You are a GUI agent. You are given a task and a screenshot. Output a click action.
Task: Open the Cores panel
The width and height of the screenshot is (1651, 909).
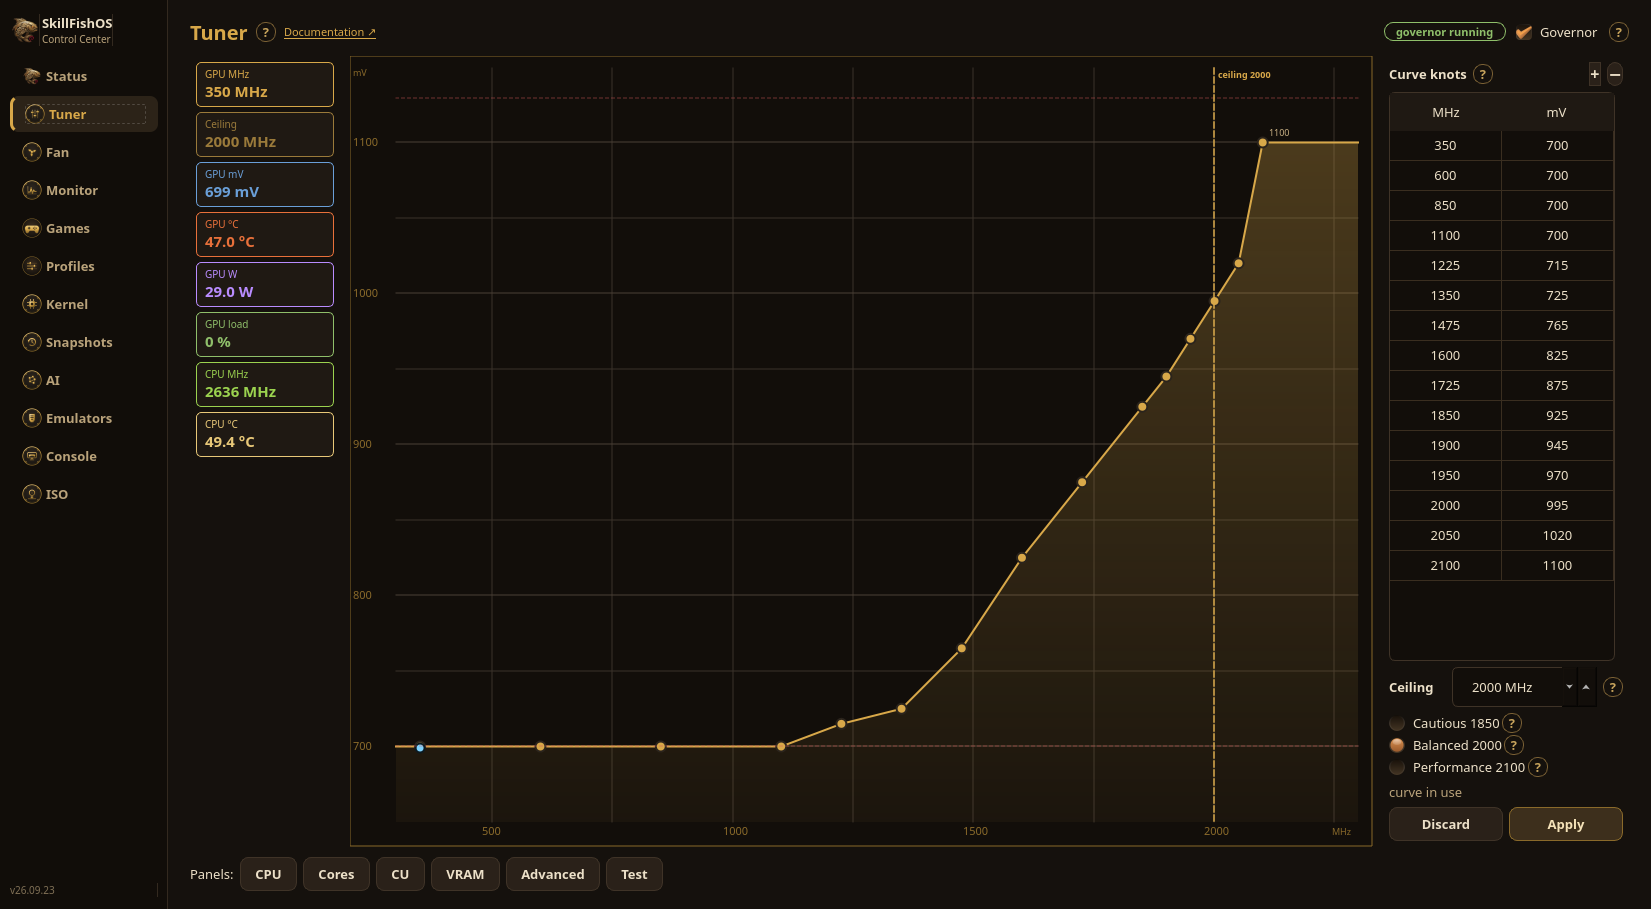[336, 874]
